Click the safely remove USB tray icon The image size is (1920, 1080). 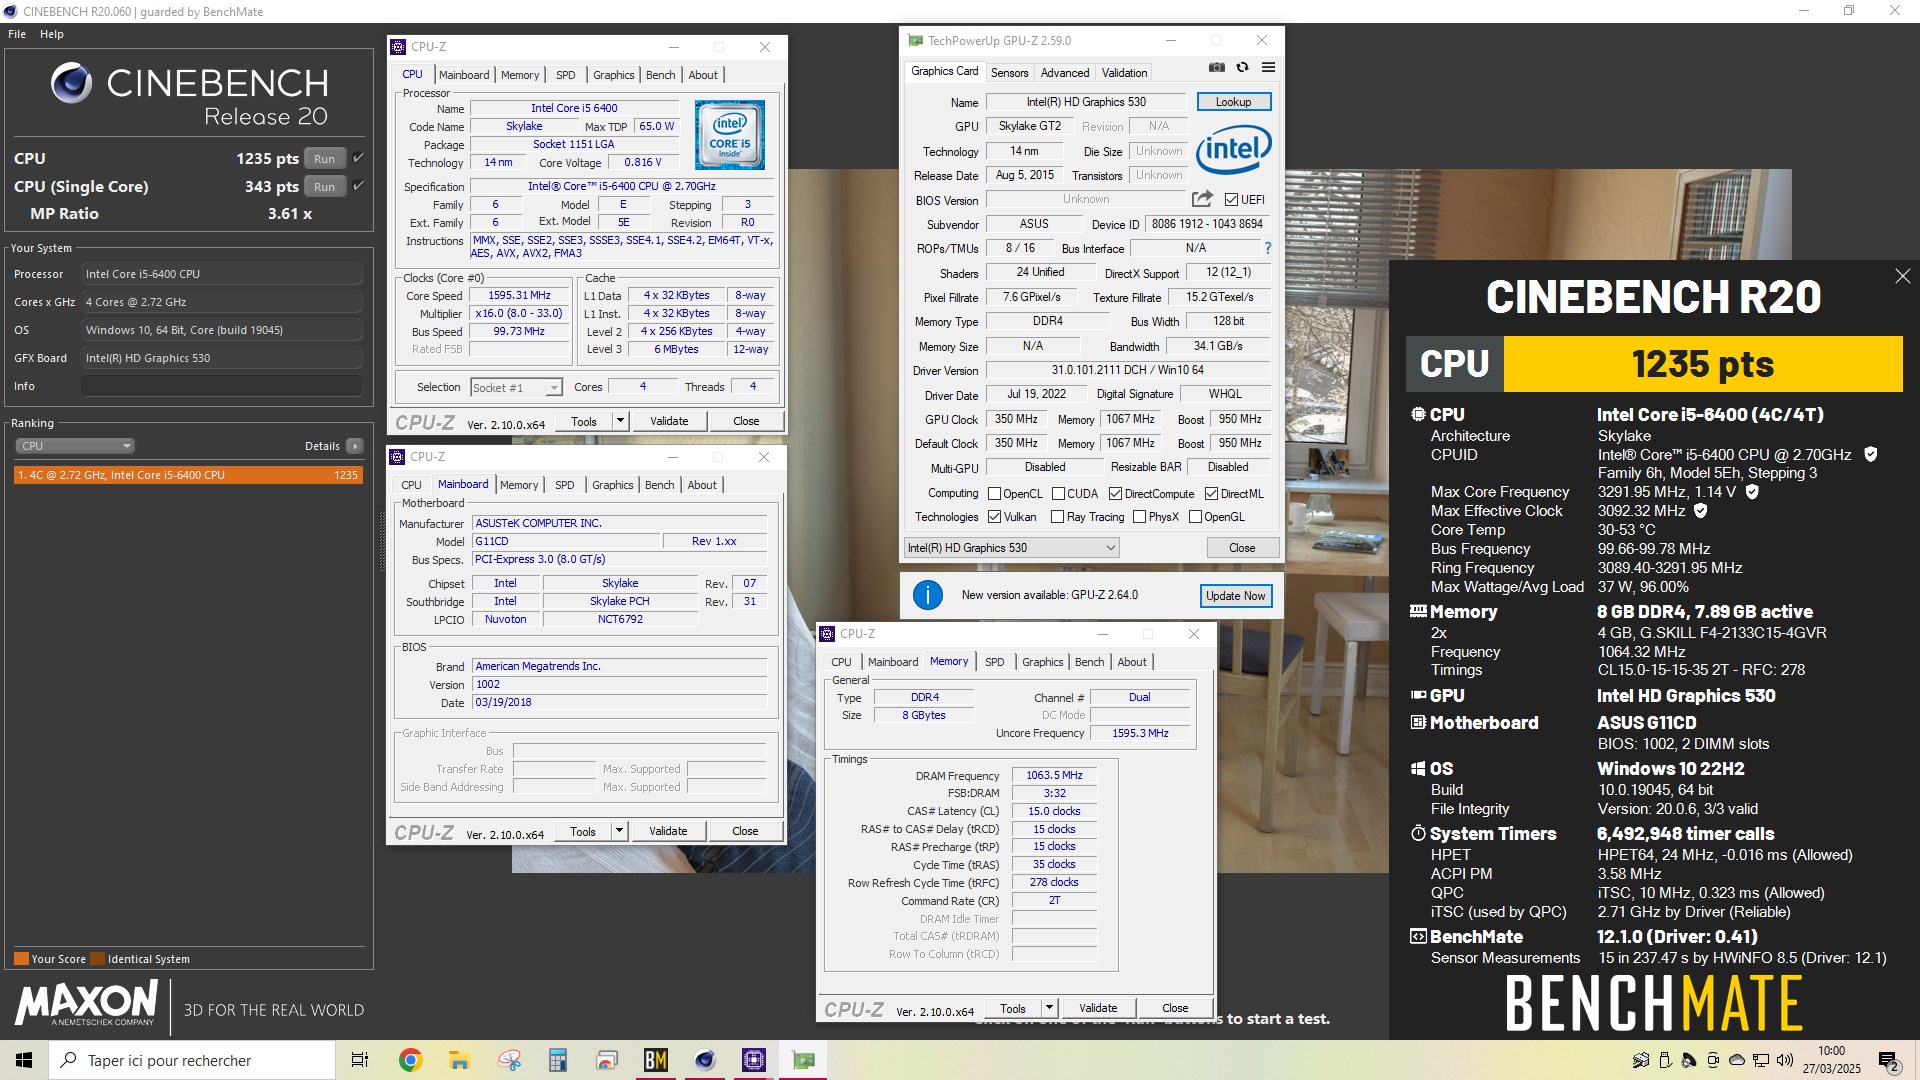coord(1665,1060)
